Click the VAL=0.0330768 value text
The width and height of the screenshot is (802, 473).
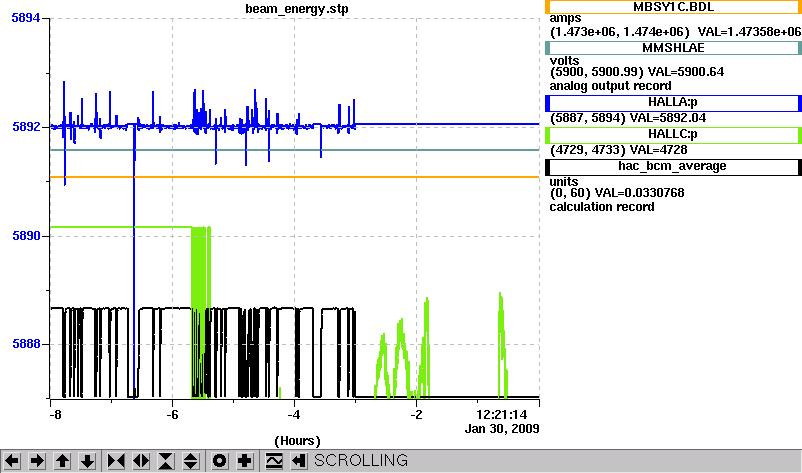(x=639, y=193)
